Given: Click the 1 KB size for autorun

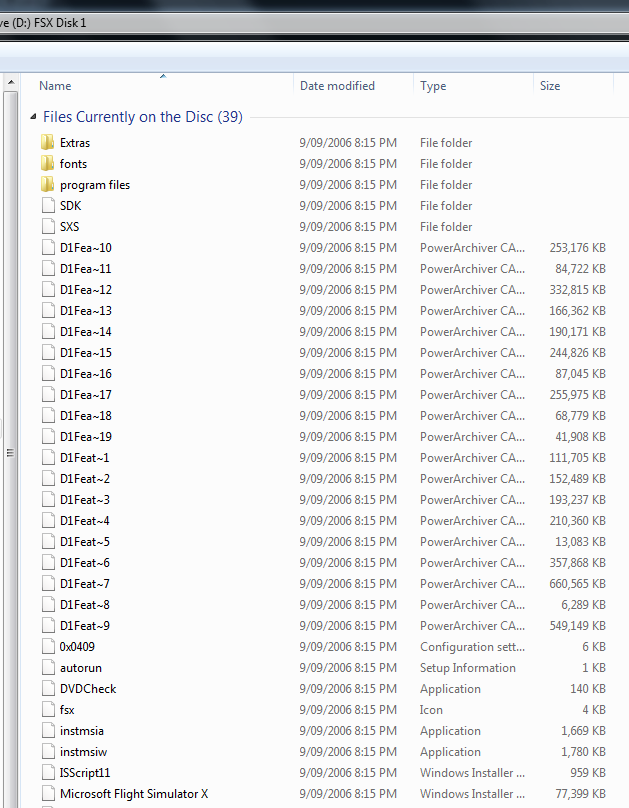Looking at the screenshot, I should 594,667.
